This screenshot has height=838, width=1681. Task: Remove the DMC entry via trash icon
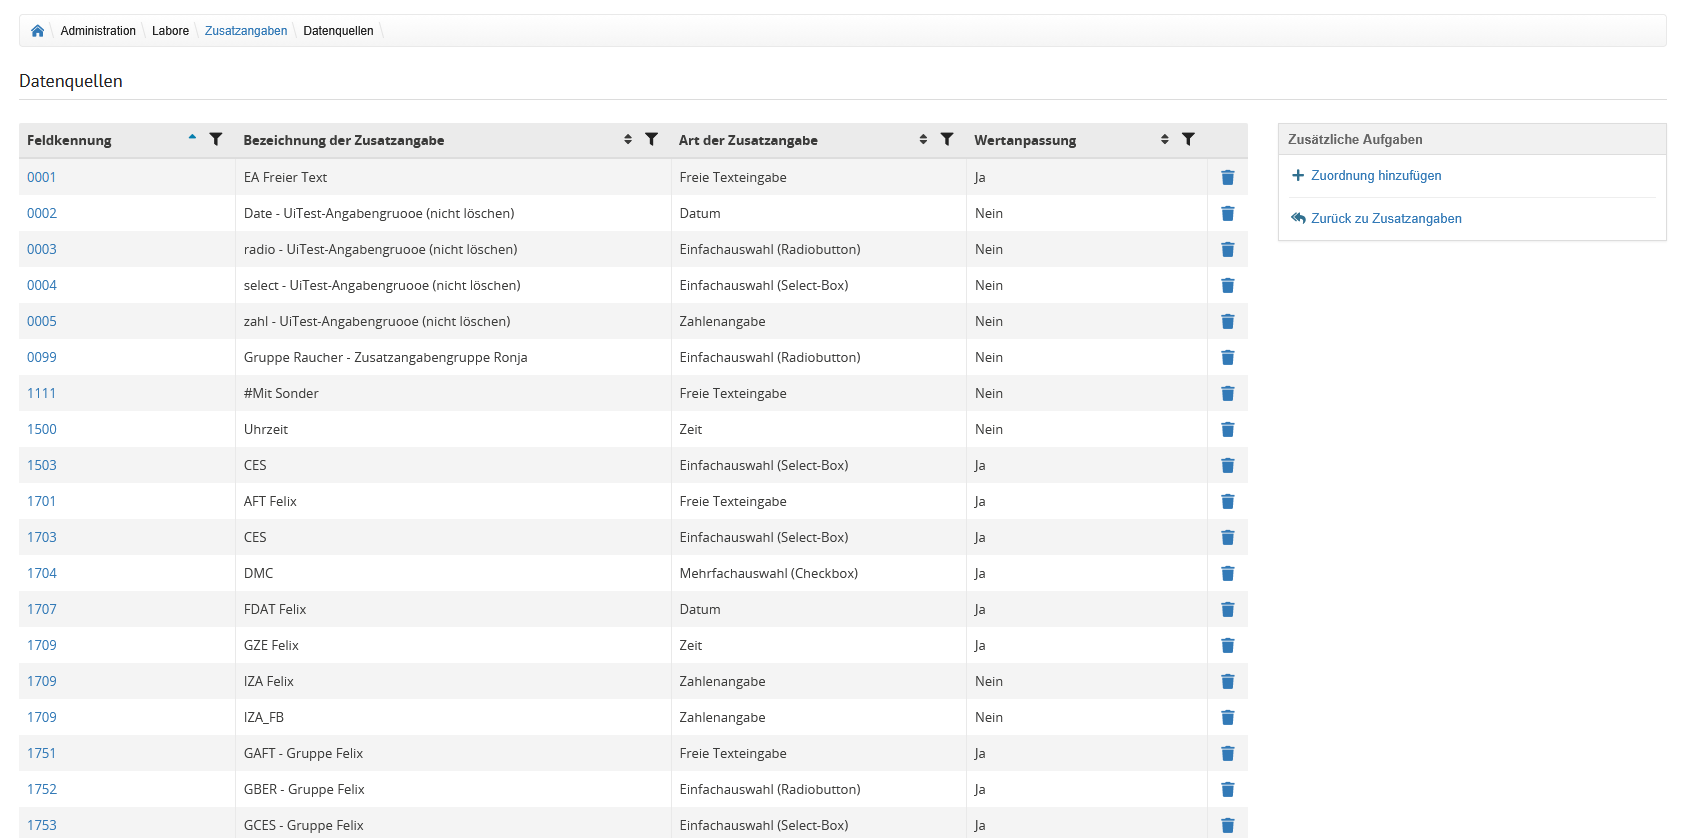(x=1227, y=574)
